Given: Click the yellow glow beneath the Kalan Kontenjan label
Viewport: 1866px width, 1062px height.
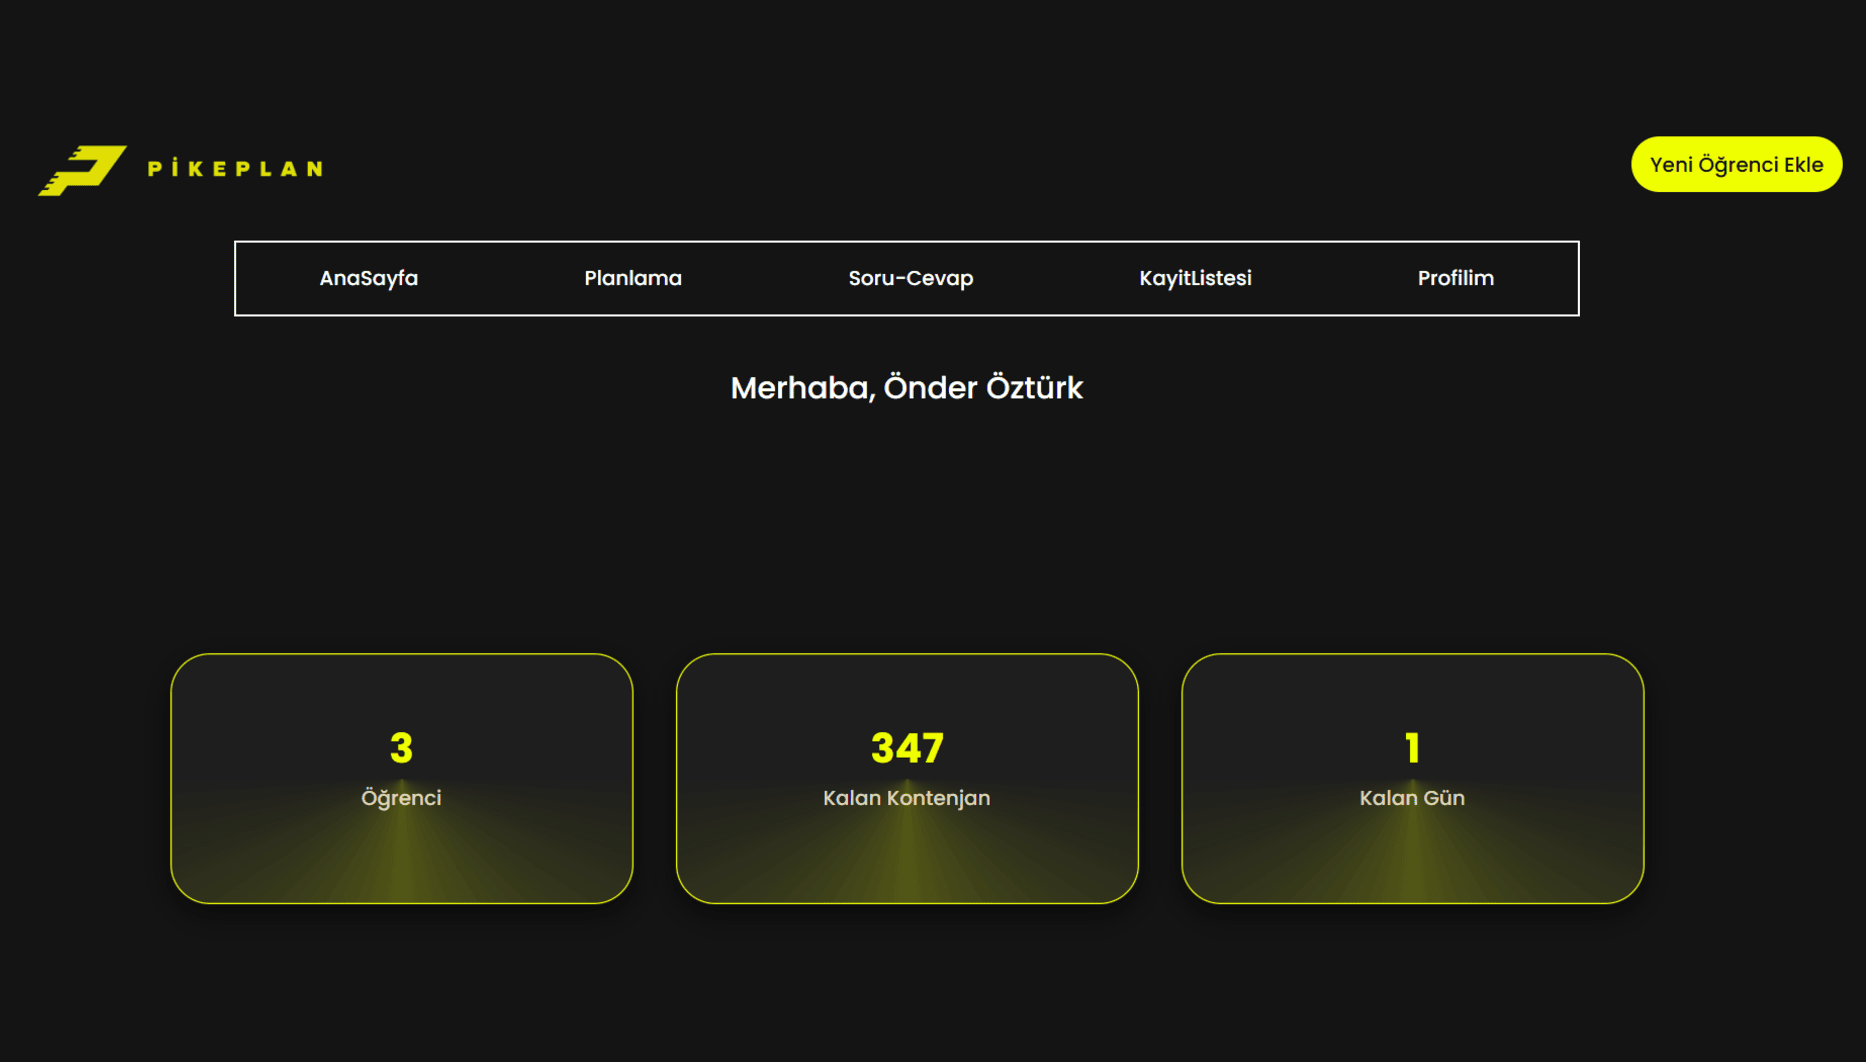Looking at the screenshot, I should [907, 860].
